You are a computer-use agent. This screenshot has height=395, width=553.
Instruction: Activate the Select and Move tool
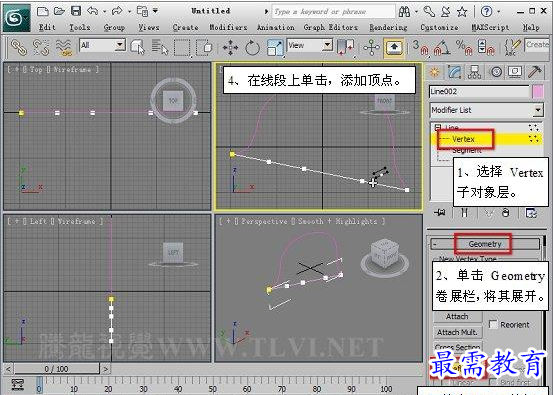pos(230,47)
